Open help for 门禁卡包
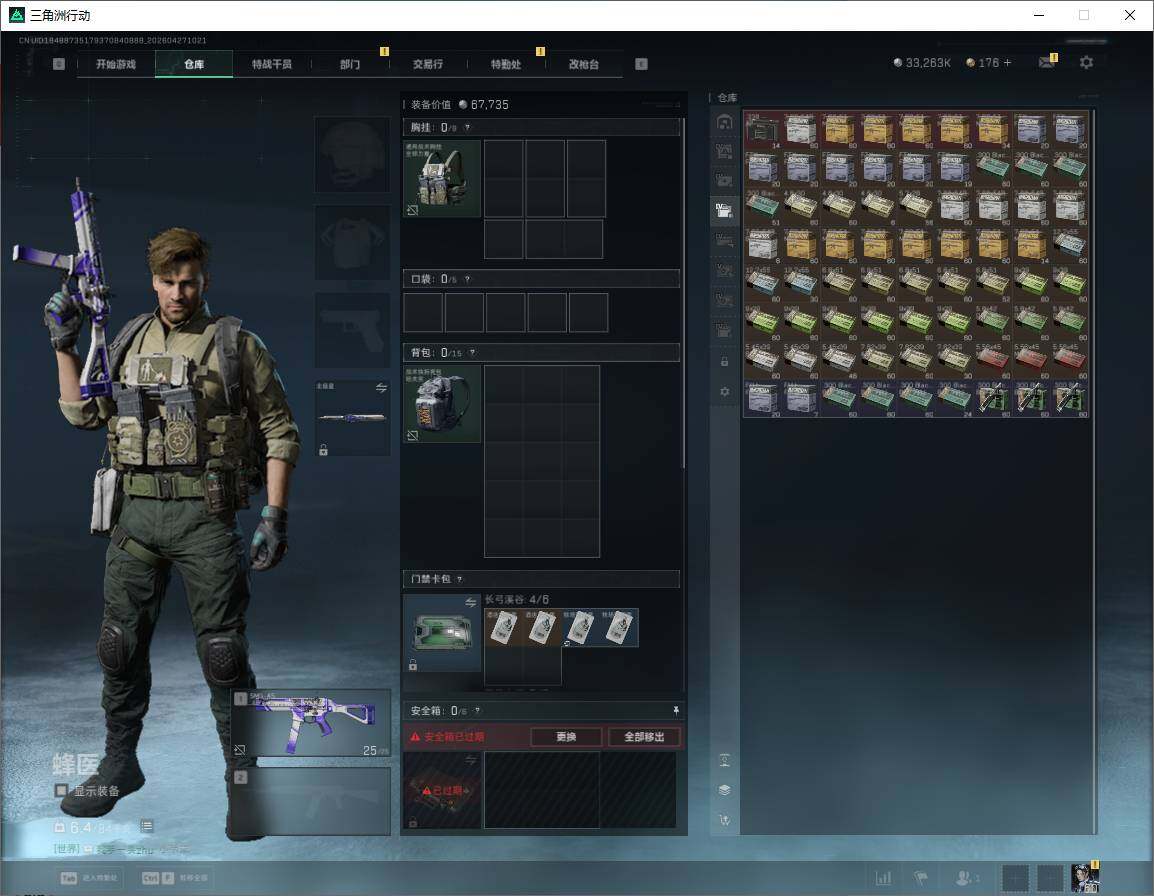Viewport: 1154px width, 896px height. tap(459, 579)
